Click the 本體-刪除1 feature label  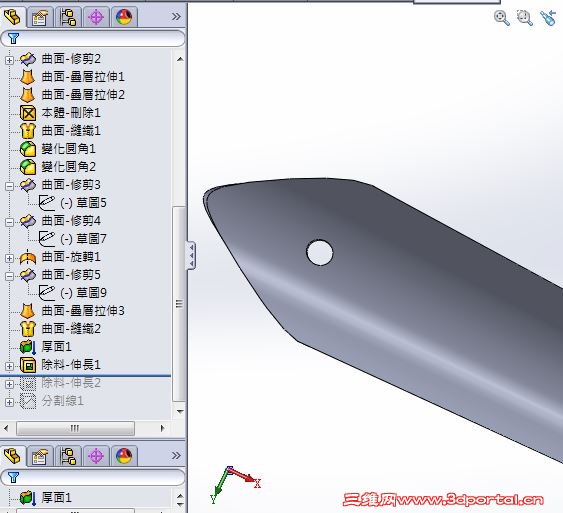[71, 113]
